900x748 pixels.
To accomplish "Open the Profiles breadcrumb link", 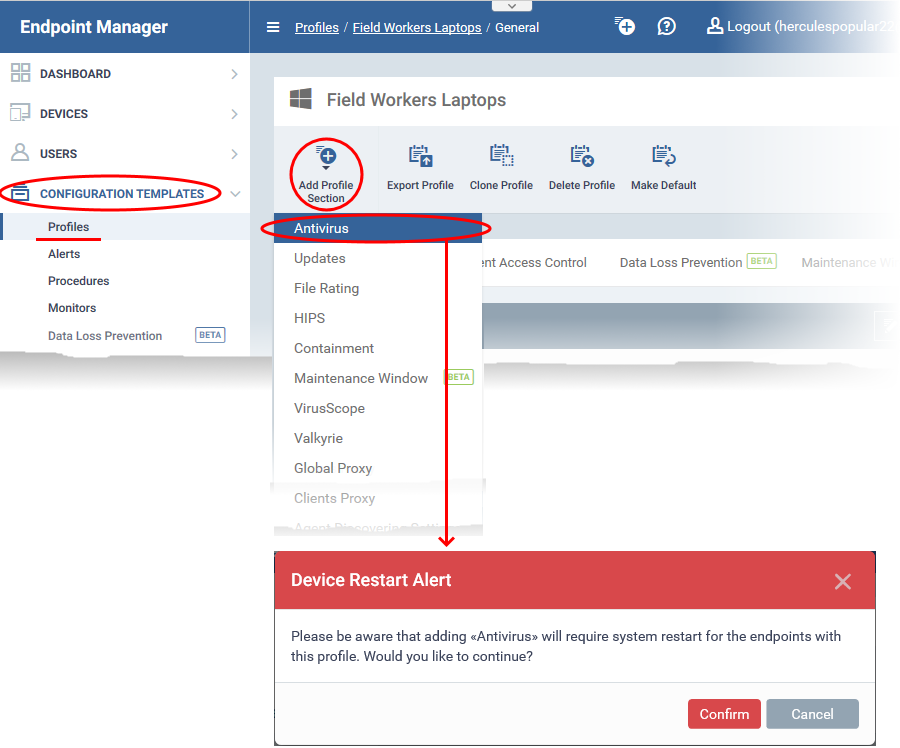I will coord(316,27).
